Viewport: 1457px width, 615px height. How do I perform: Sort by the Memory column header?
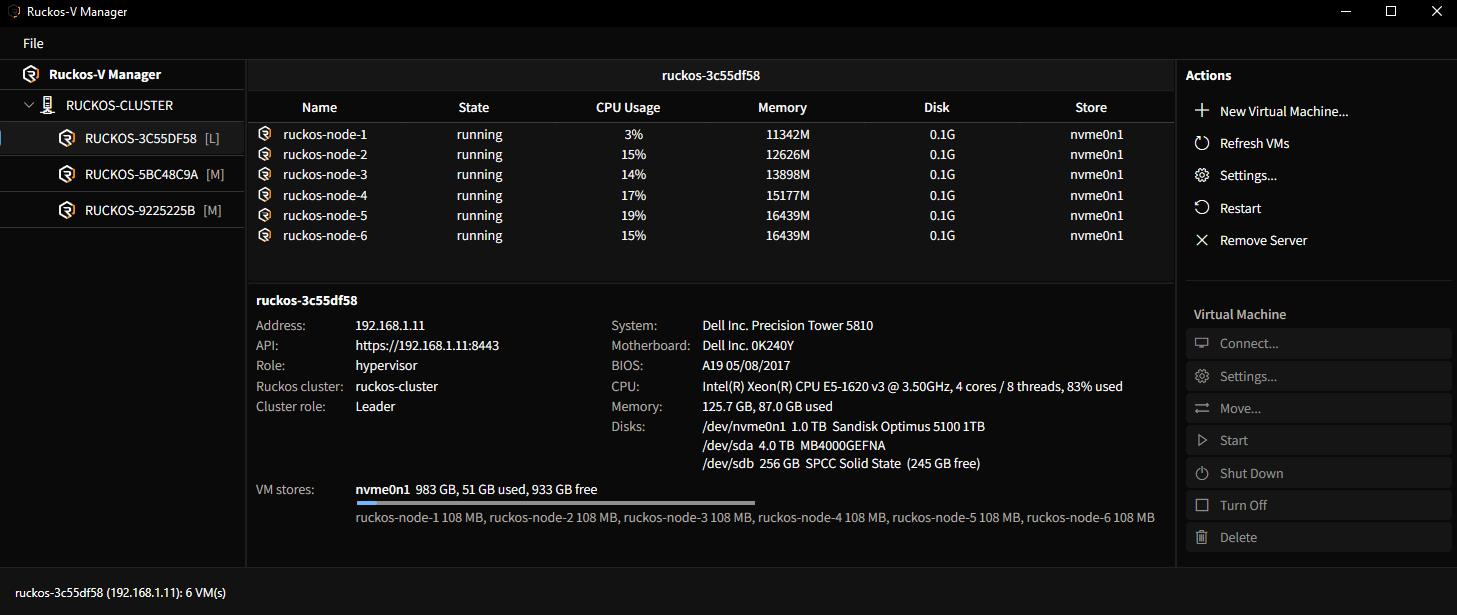782,107
